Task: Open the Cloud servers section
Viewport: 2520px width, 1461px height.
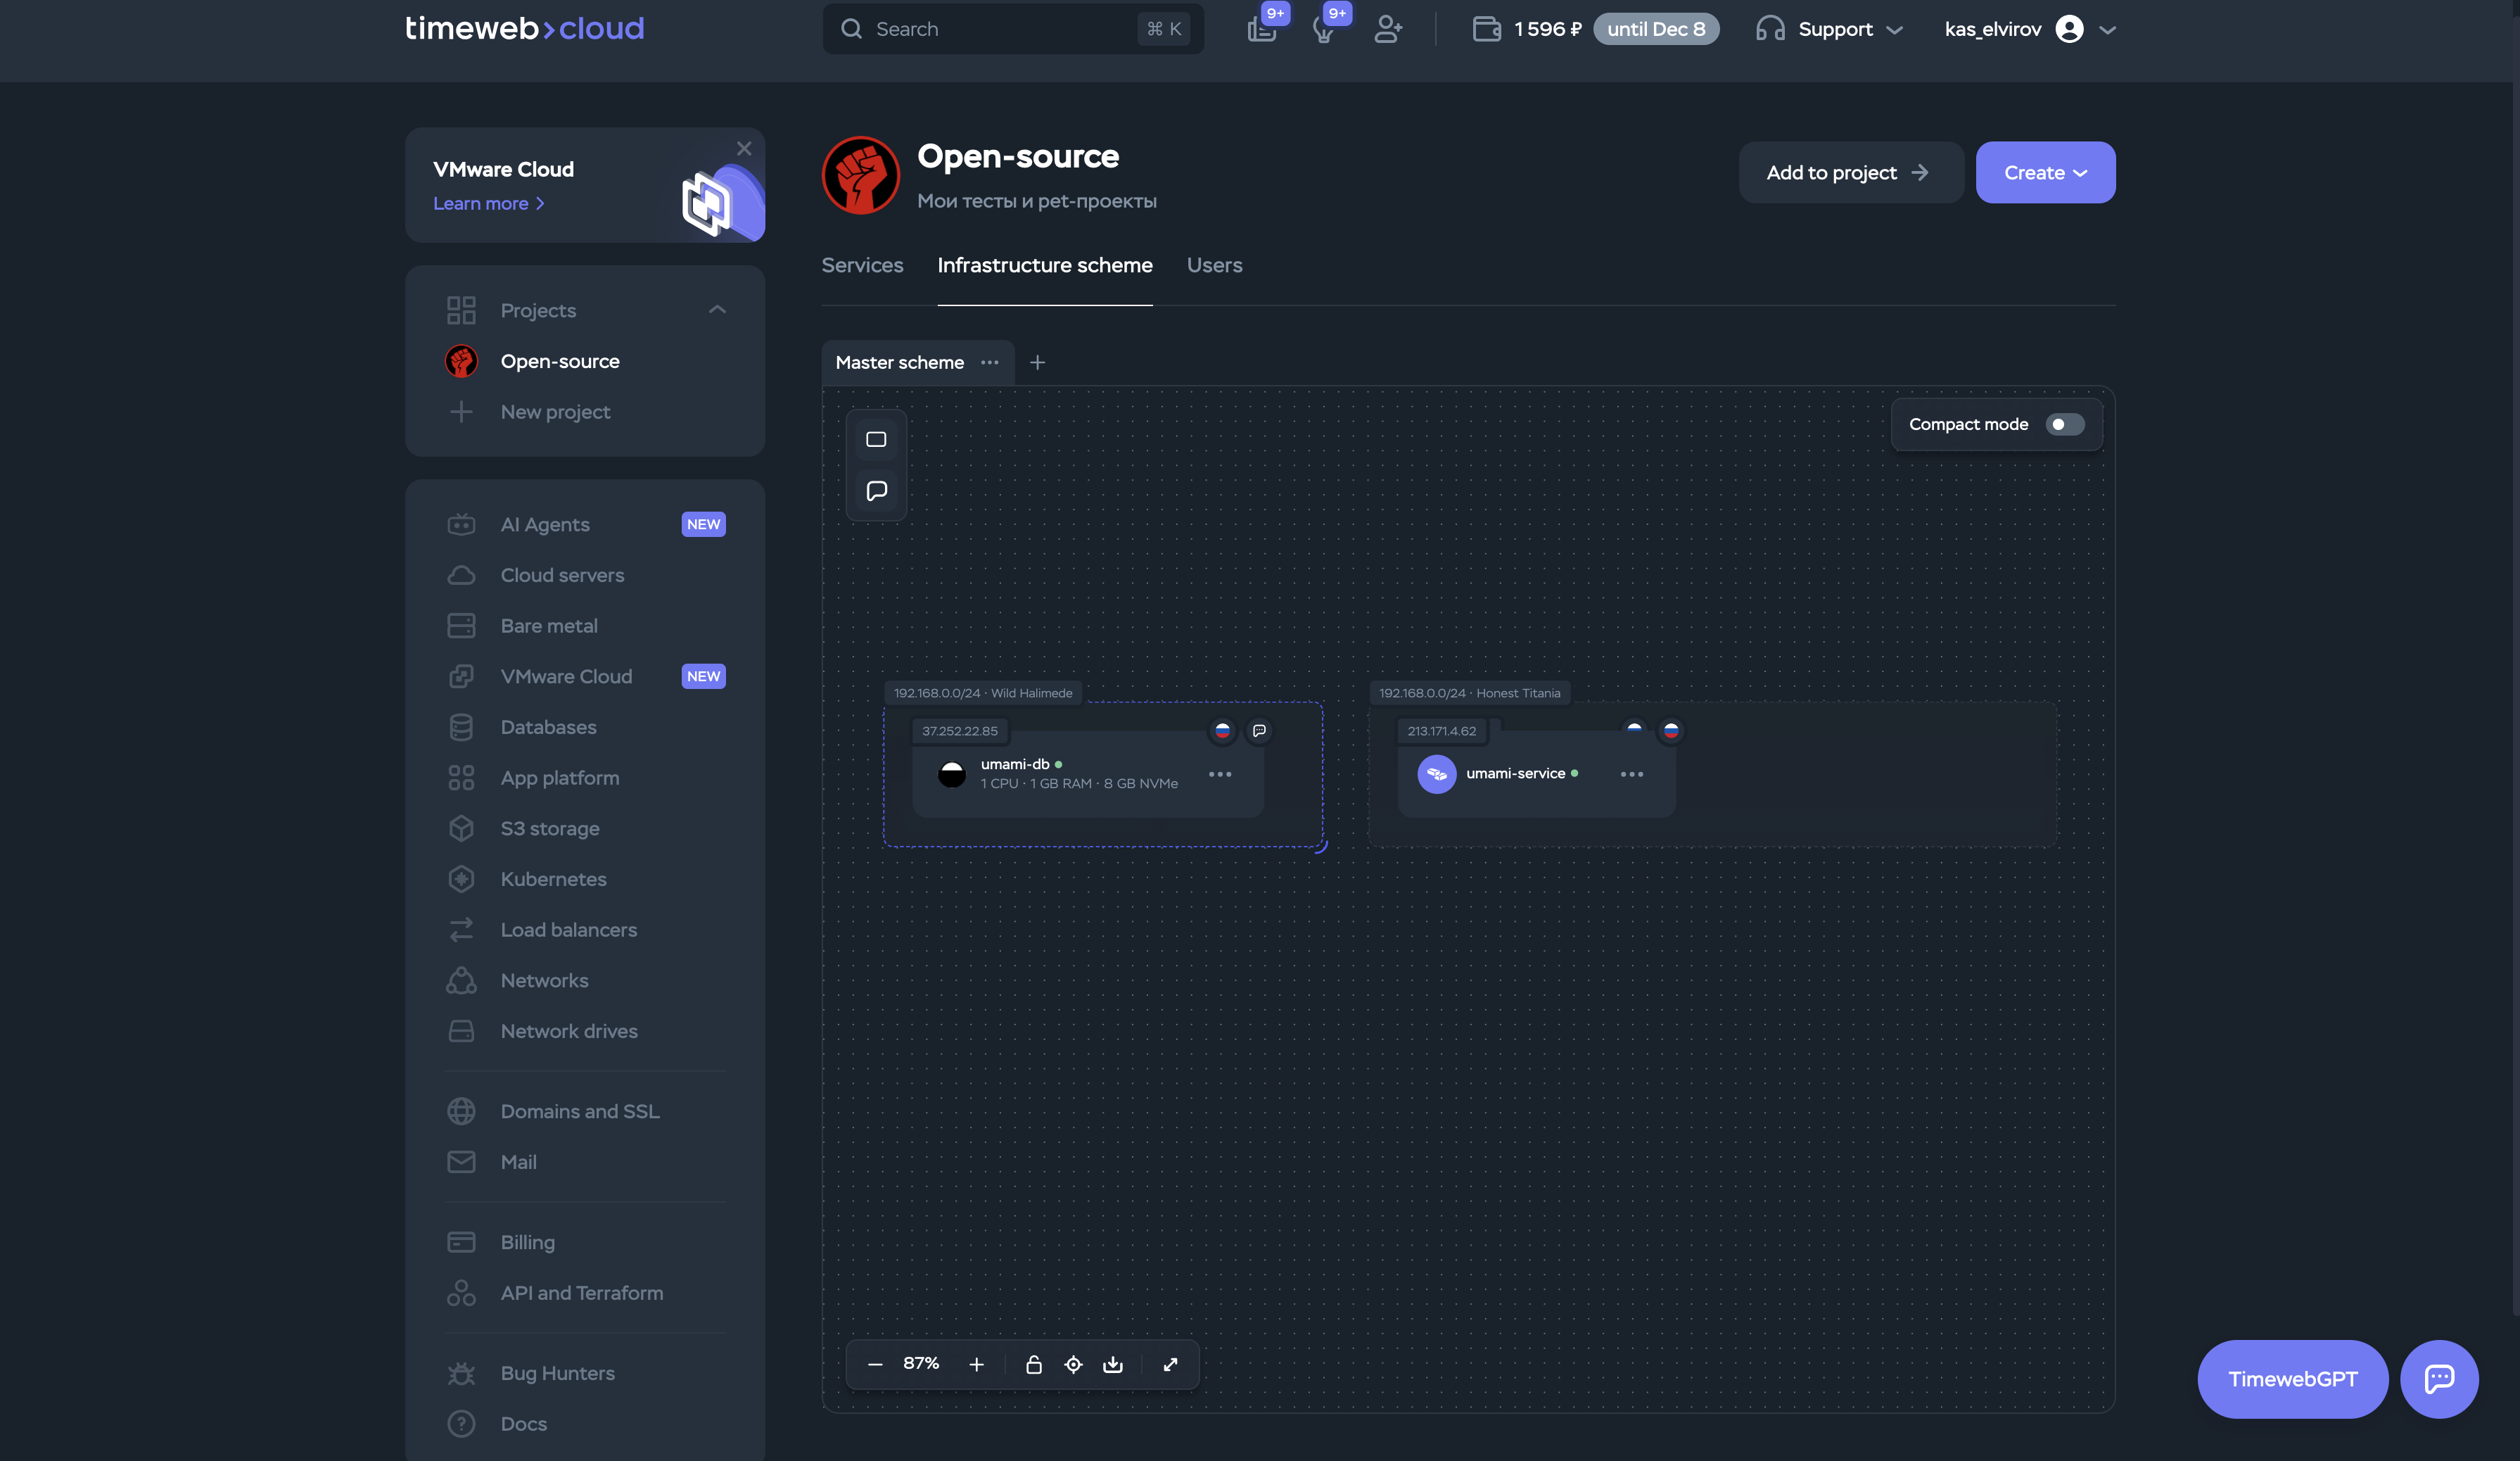Action: [562, 575]
